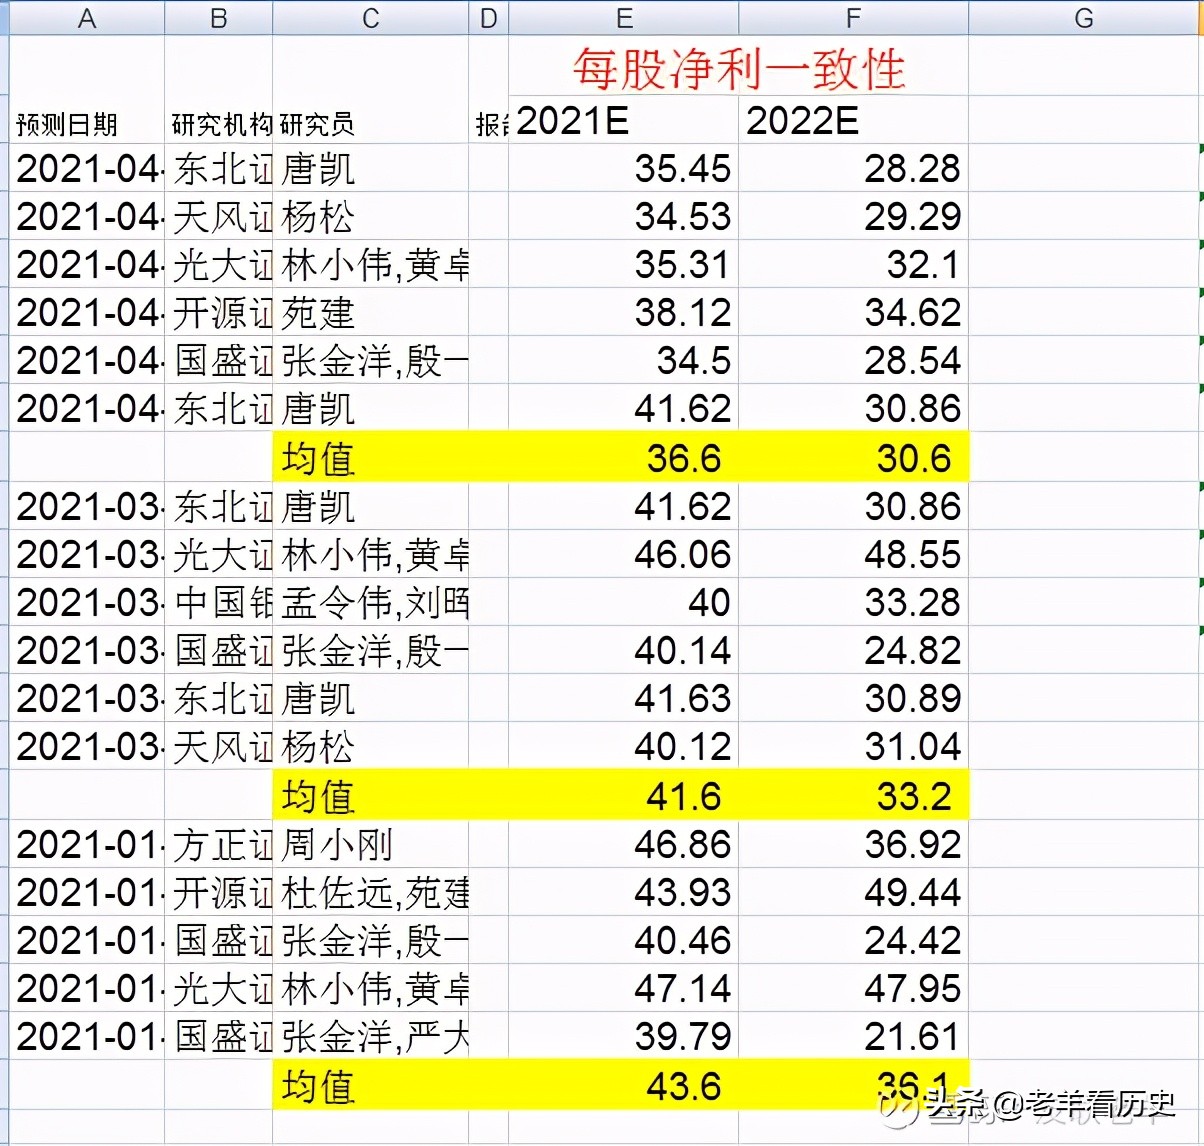This screenshot has height=1146, width=1204.
Task: Select the yellow 均值 cell showing 36.6
Action: 688,457
